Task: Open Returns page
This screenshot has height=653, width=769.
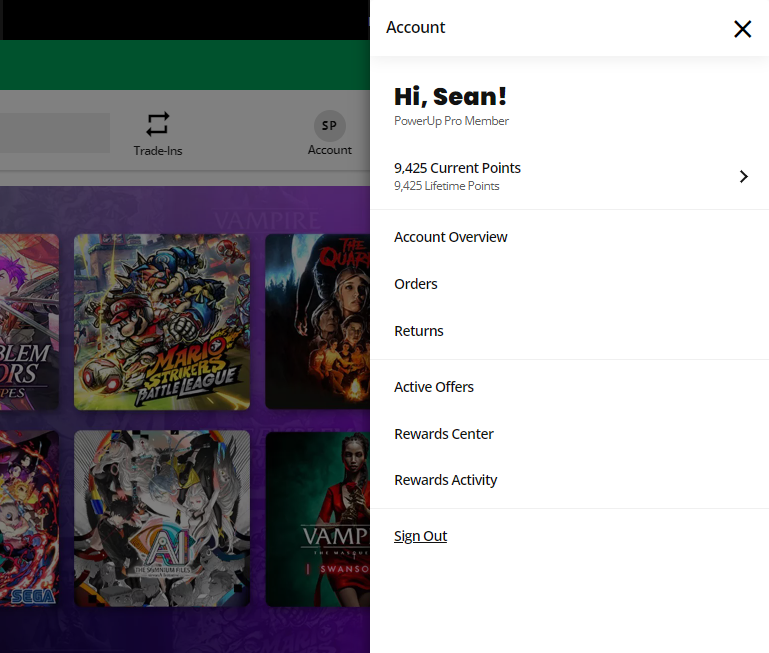Action: [418, 331]
